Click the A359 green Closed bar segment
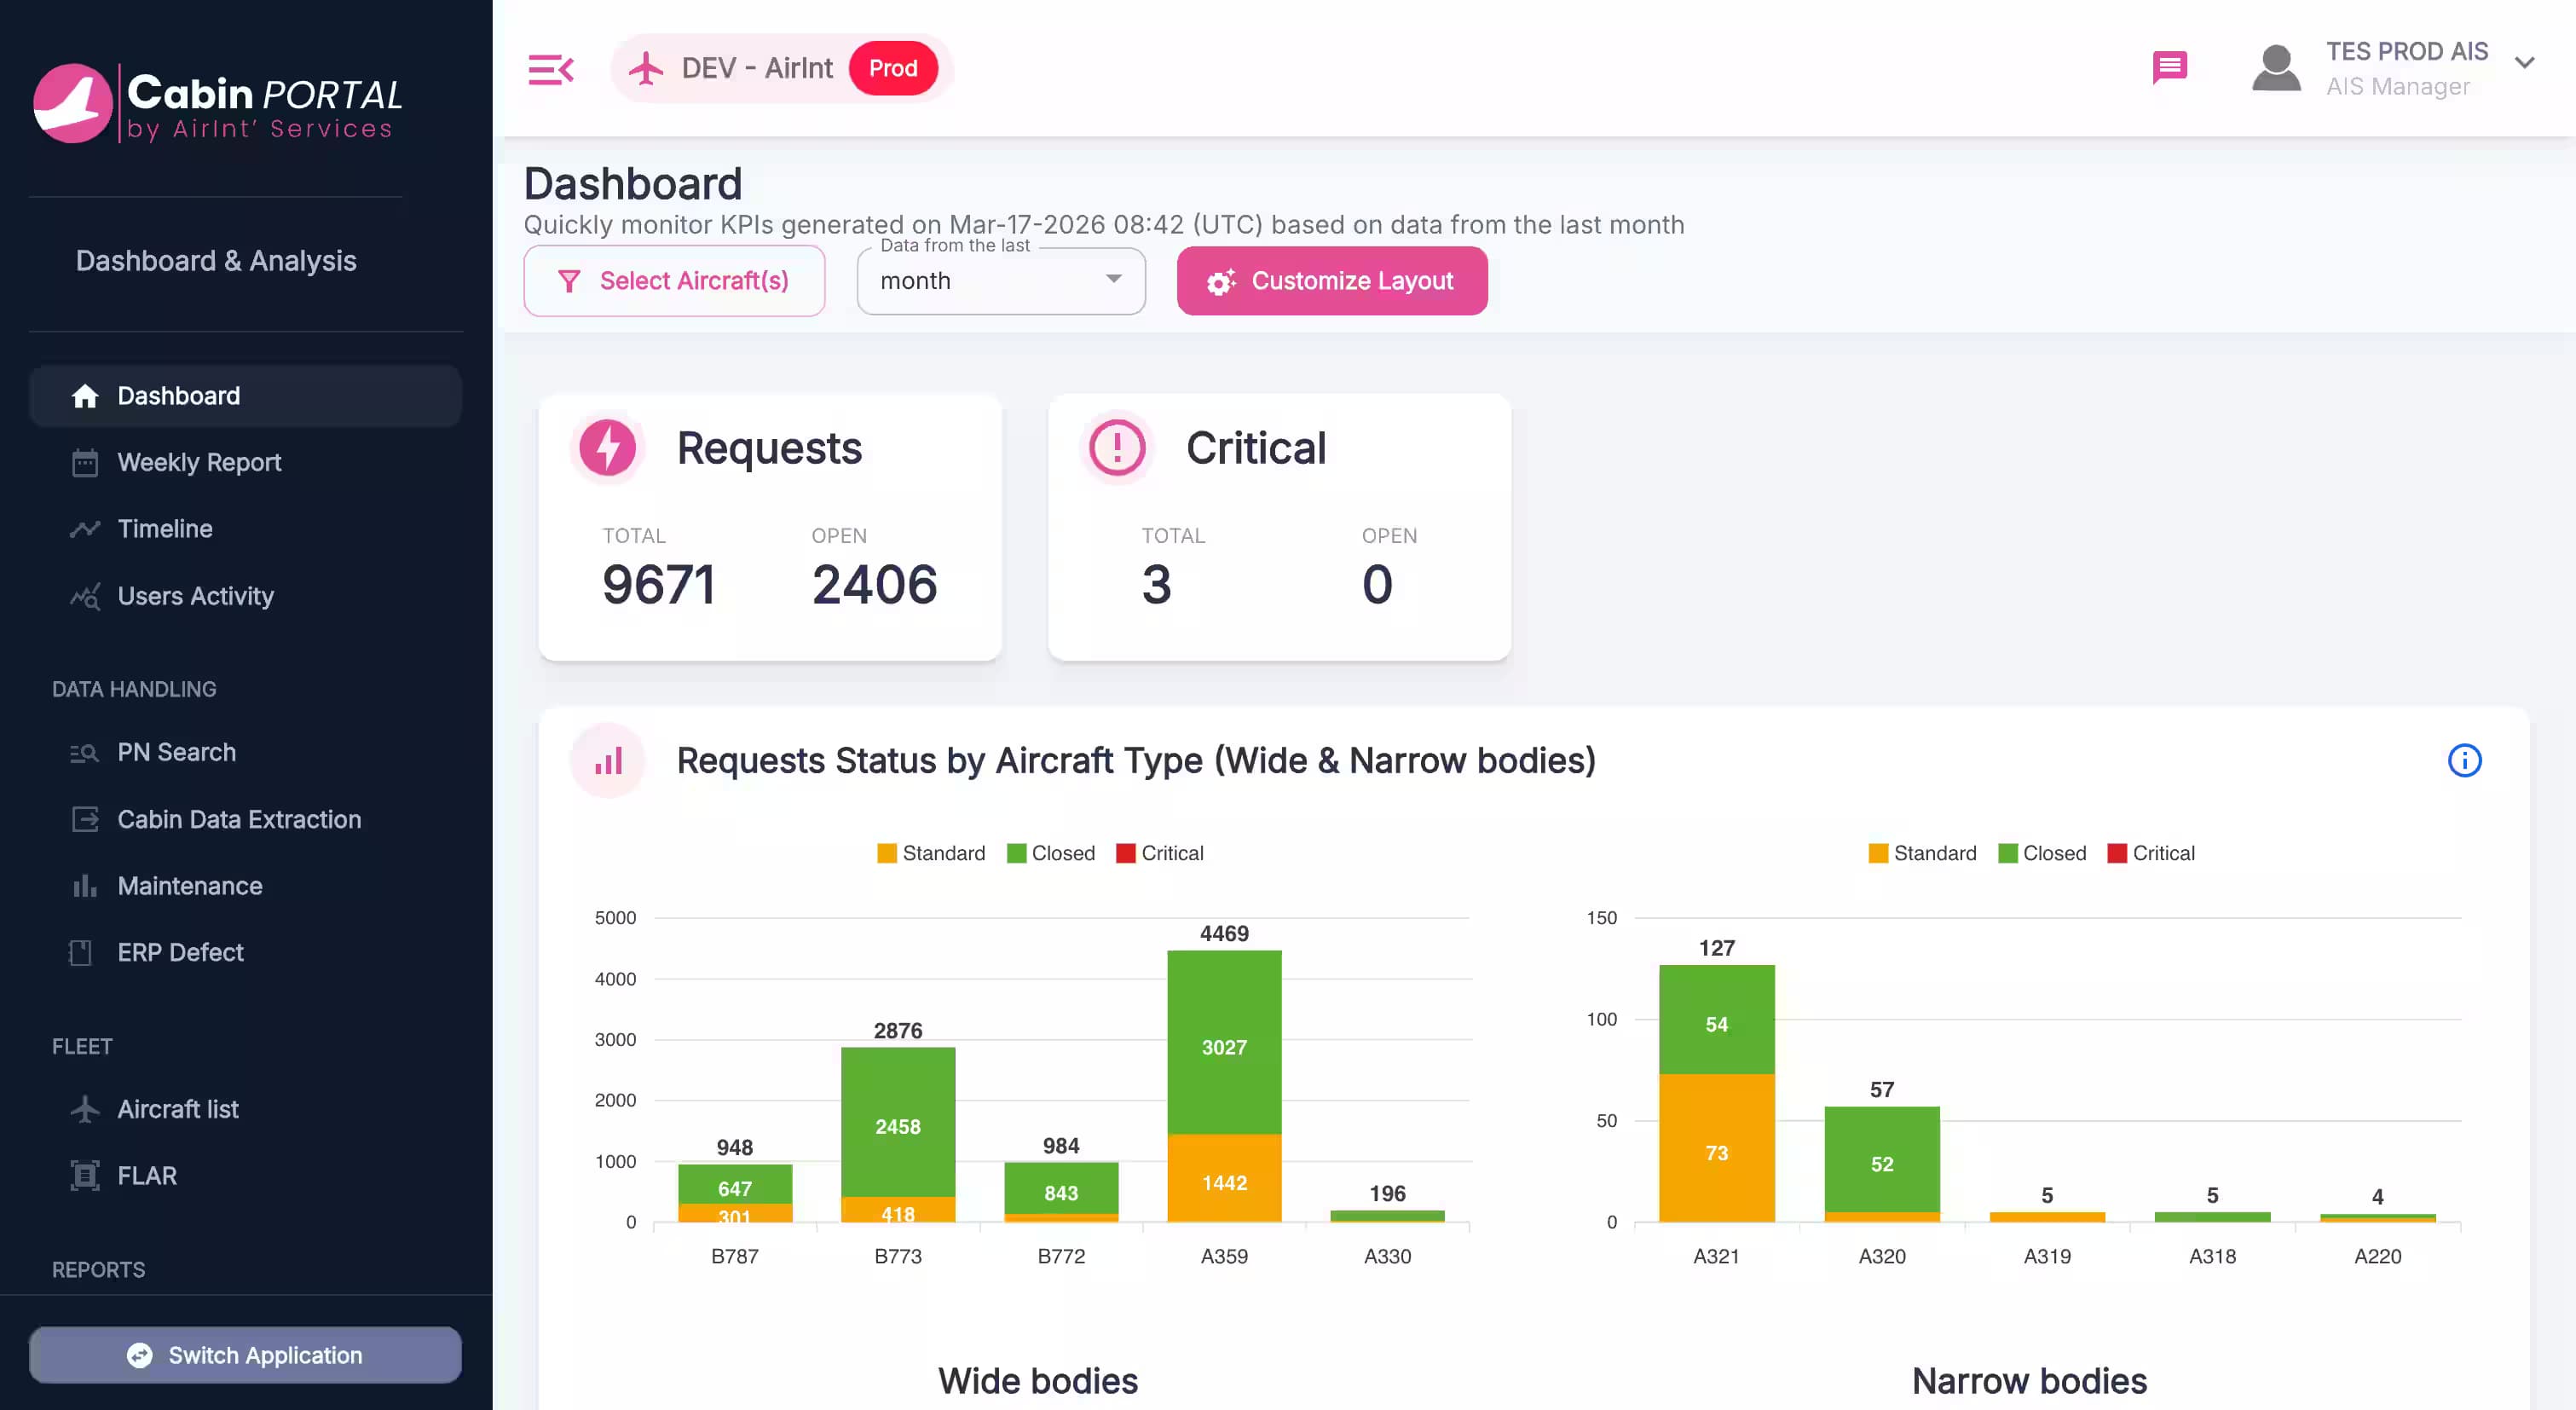The image size is (2576, 1410). (1223, 1040)
